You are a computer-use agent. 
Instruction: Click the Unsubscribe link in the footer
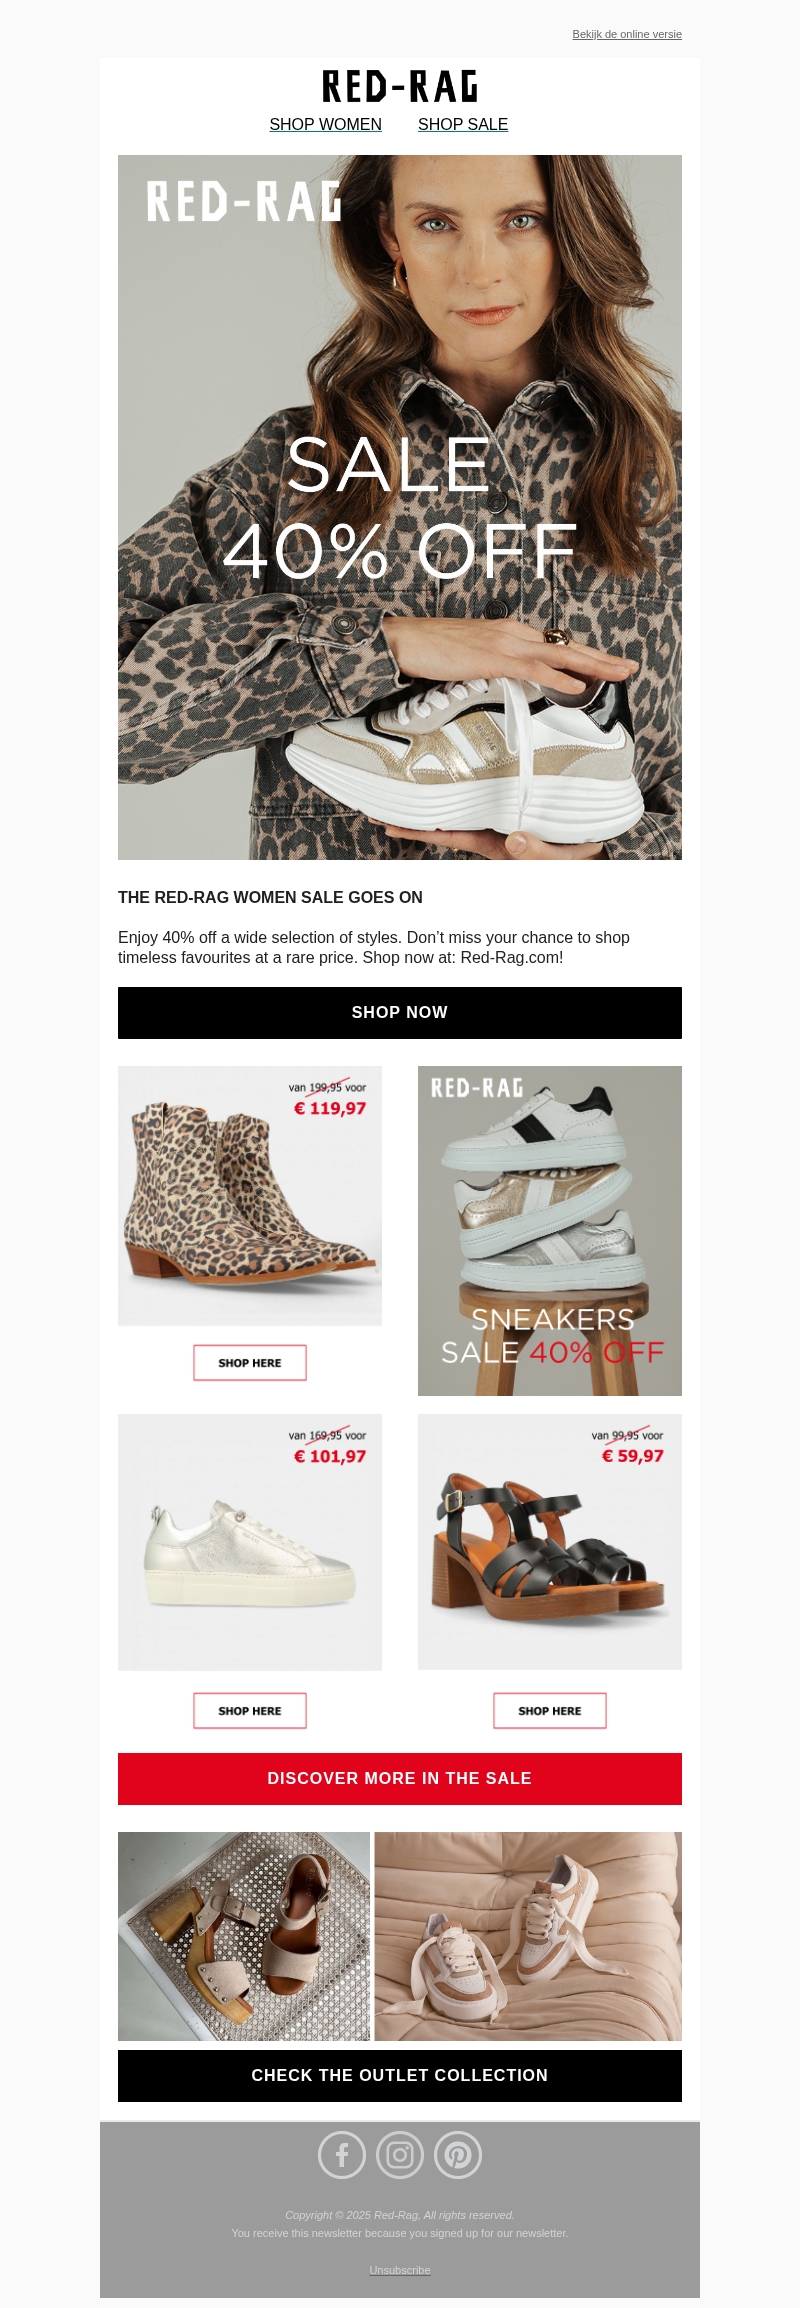tap(400, 2270)
